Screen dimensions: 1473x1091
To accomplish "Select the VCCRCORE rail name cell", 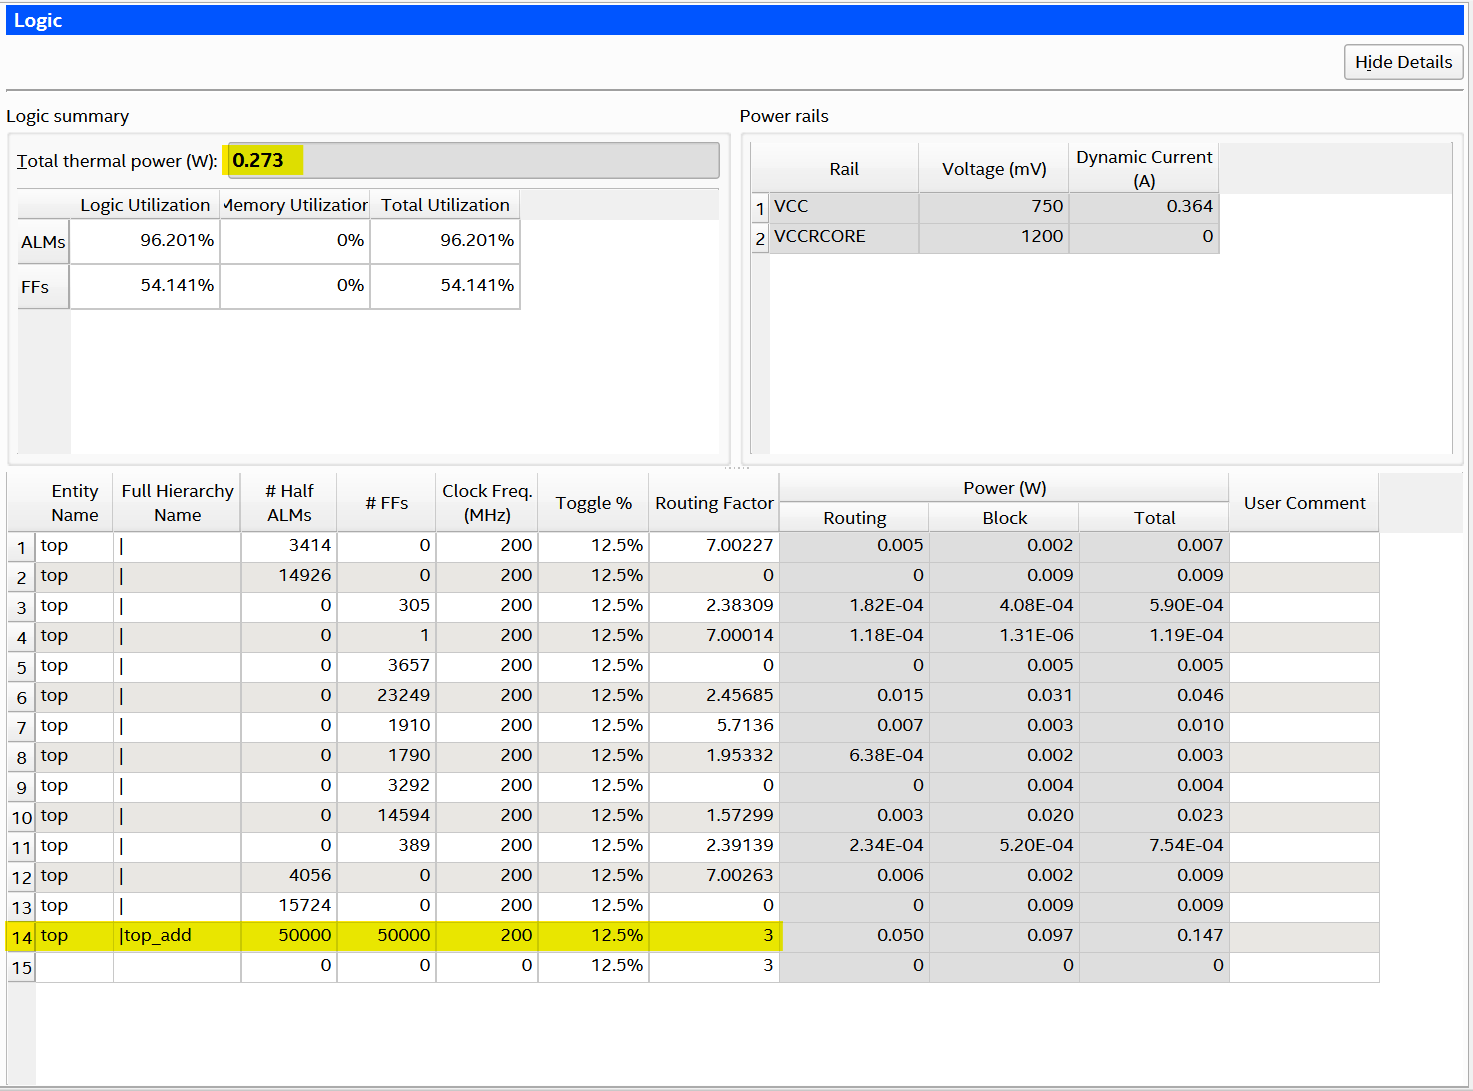I will click(843, 237).
